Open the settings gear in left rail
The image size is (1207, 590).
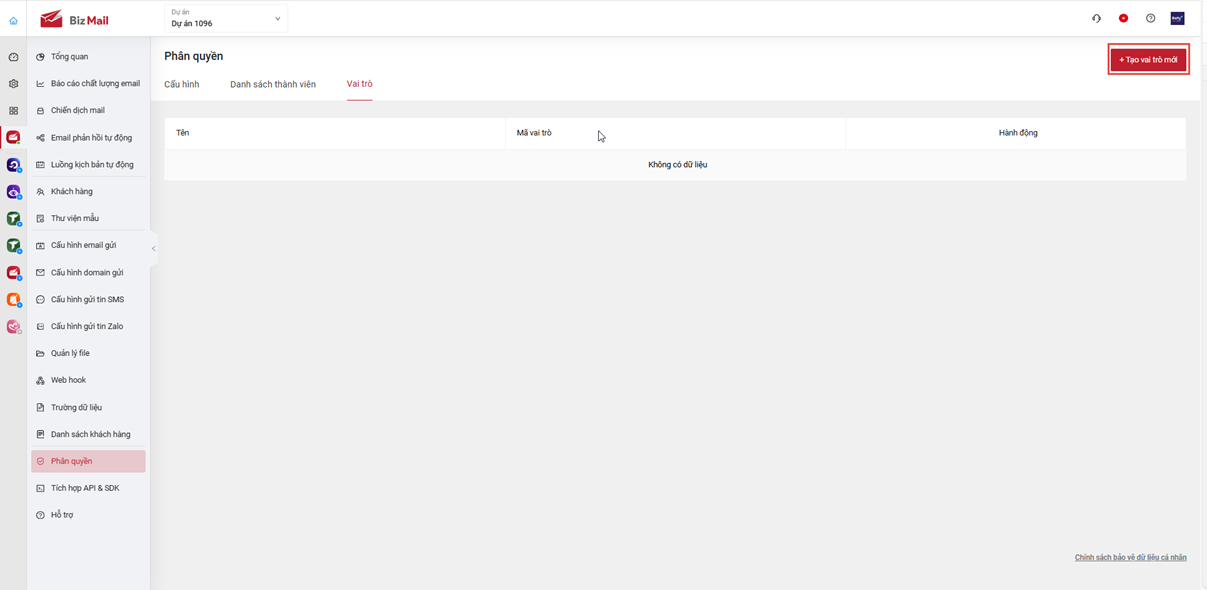[x=13, y=84]
